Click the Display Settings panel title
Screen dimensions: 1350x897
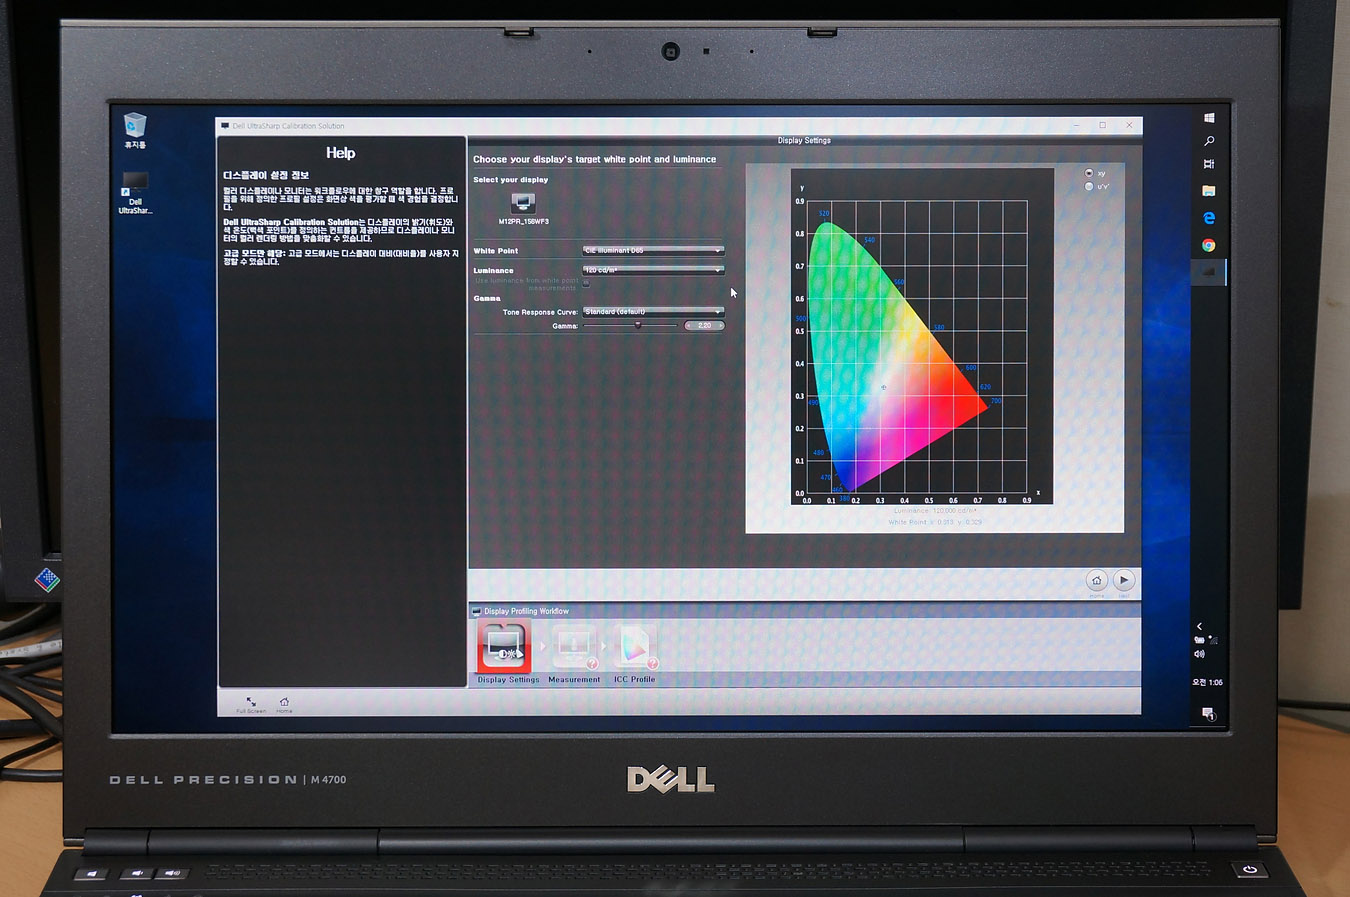coord(804,140)
